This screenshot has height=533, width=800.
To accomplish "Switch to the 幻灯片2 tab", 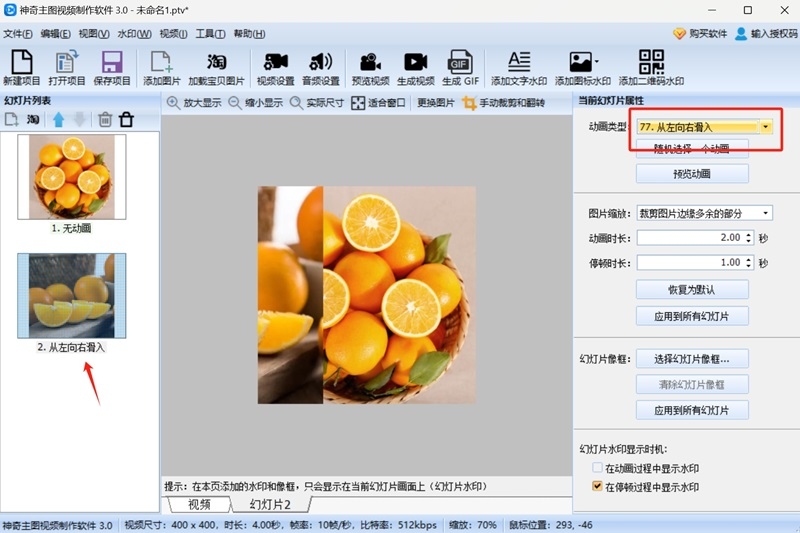I will tap(270, 504).
